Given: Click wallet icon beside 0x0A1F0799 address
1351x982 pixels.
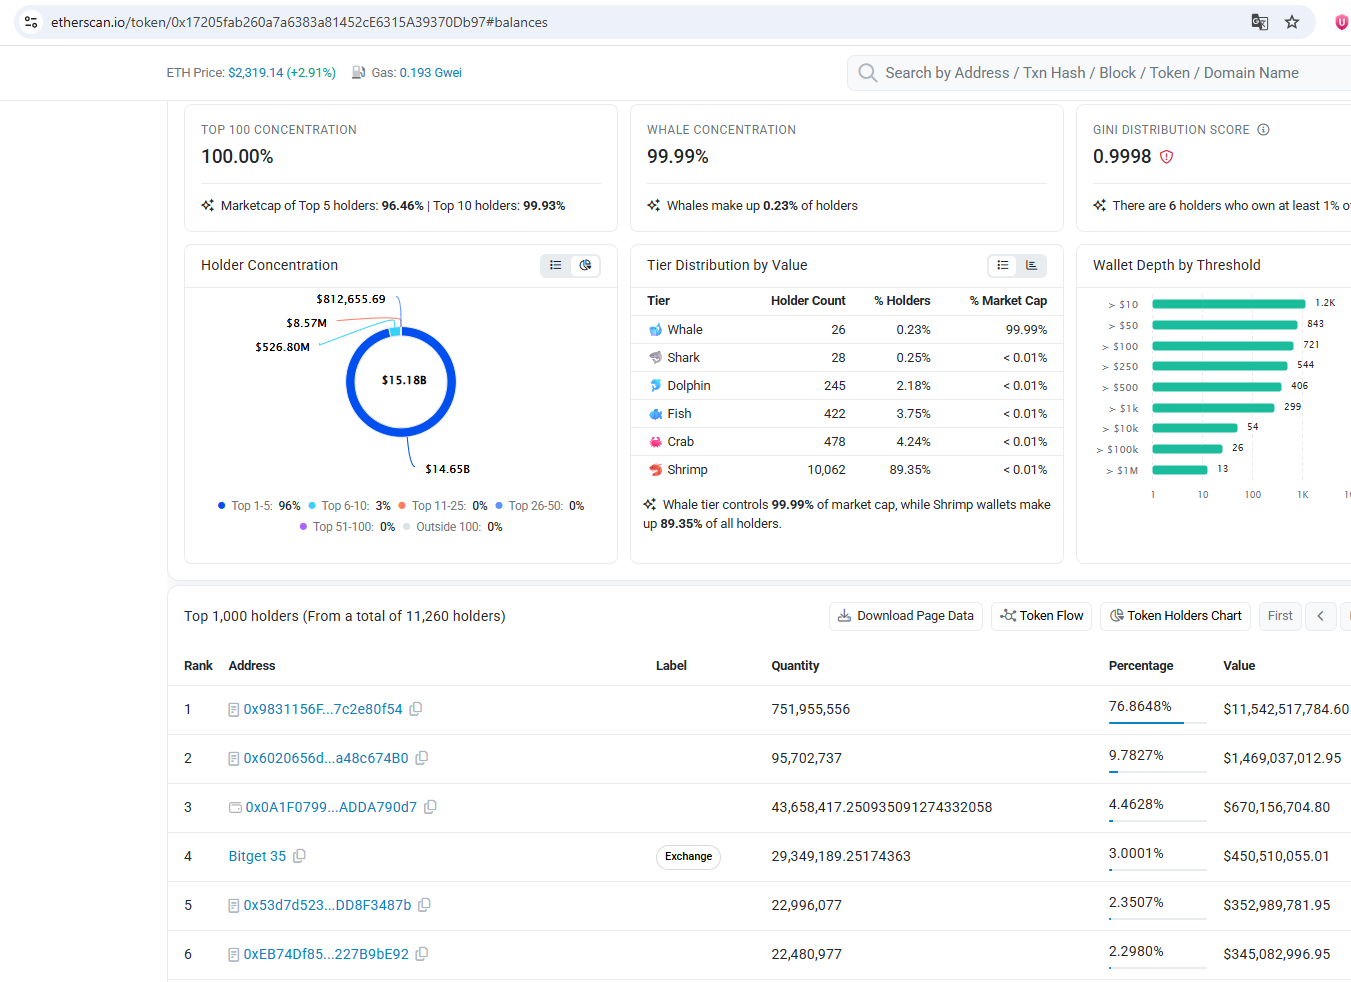Looking at the screenshot, I should pos(235,808).
